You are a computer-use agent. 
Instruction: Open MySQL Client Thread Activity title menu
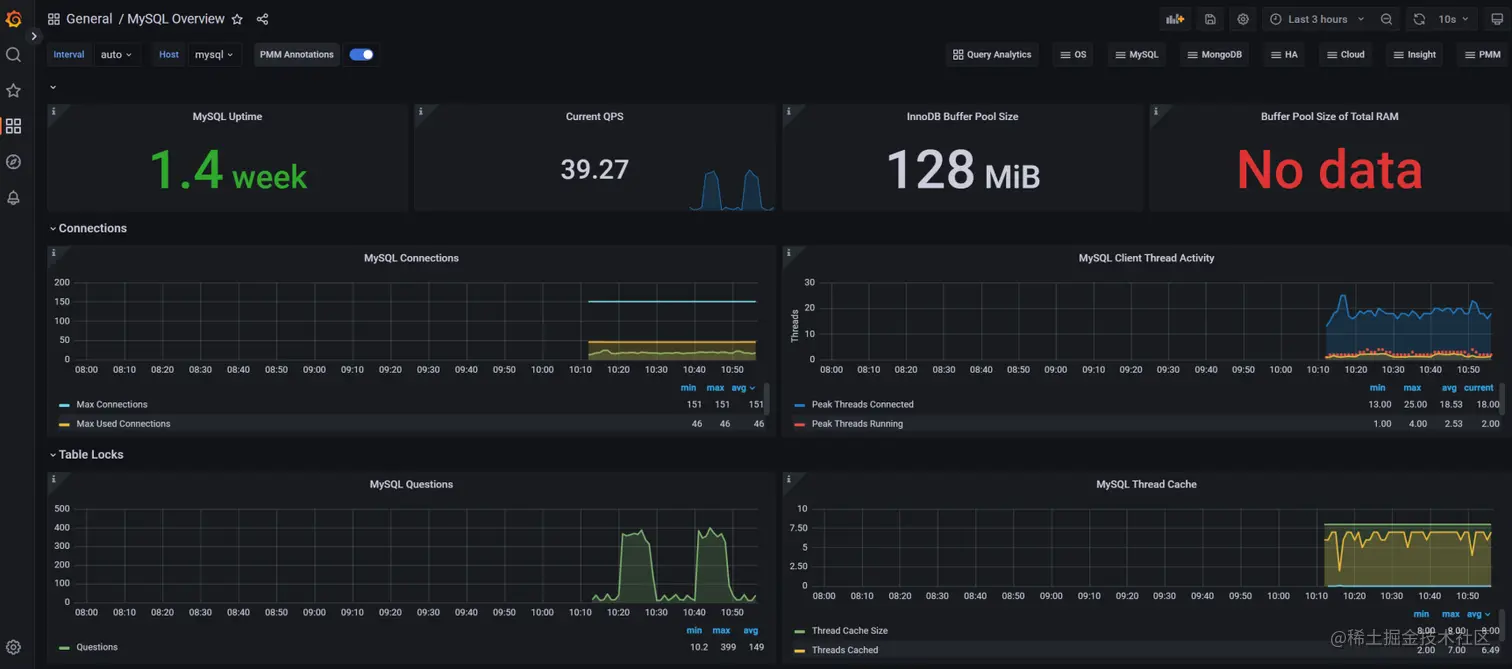tap(1146, 258)
